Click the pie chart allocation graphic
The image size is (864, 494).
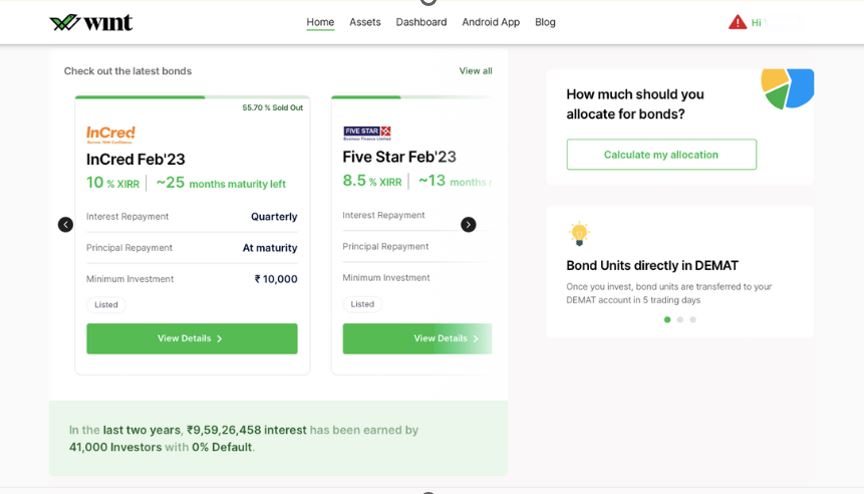(x=787, y=88)
